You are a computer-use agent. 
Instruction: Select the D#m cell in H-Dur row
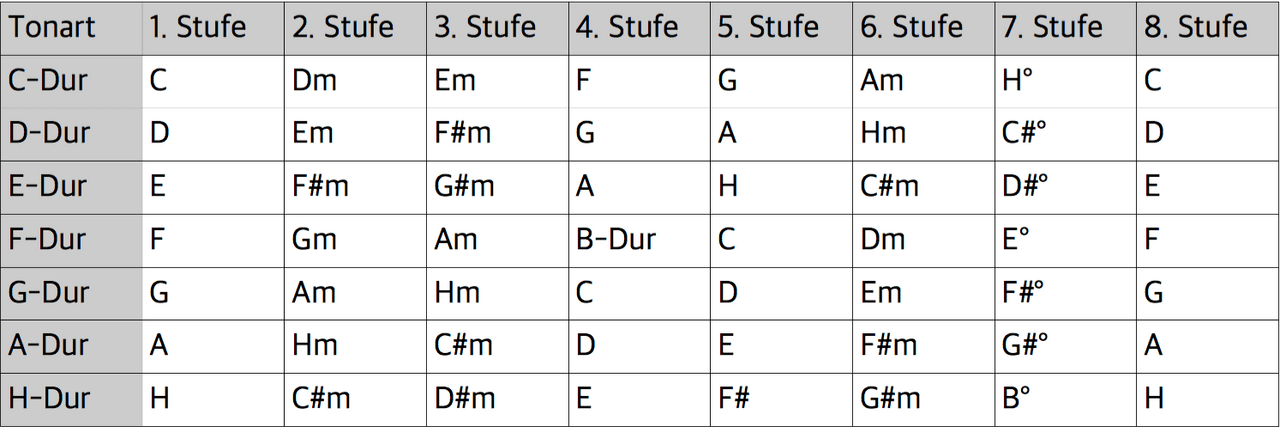pos(465,398)
